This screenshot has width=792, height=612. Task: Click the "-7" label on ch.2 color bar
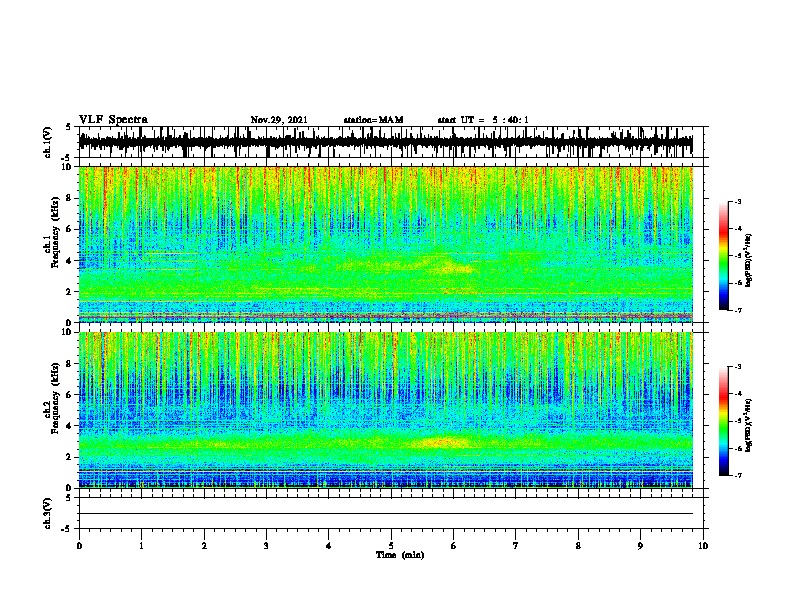click(737, 475)
